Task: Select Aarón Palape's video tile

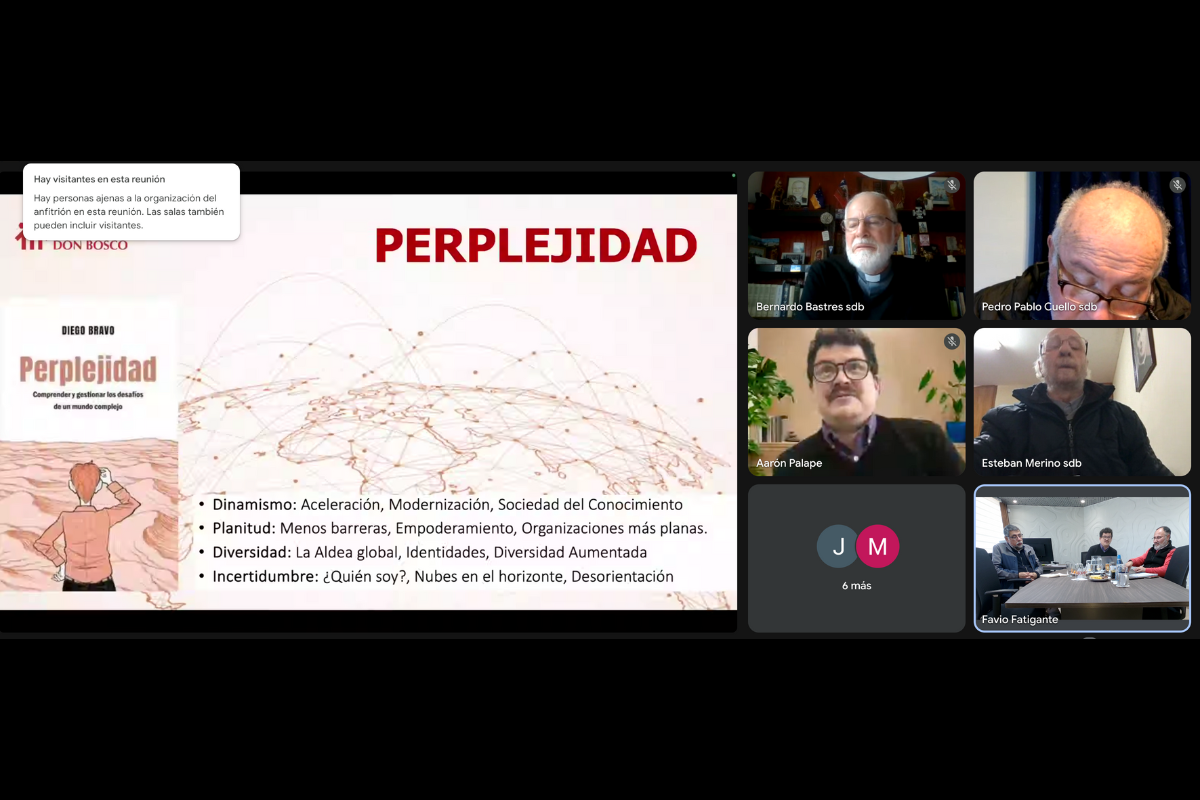Action: point(857,402)
